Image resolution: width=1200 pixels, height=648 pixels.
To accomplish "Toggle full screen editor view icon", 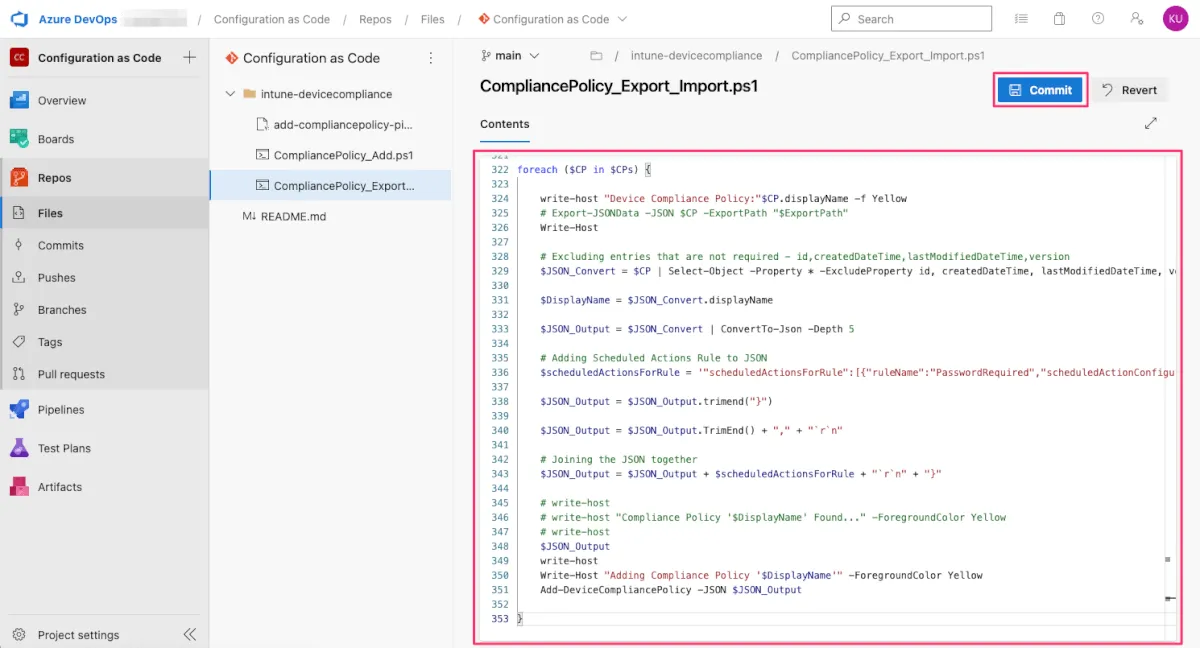I will coord(1151,123).
